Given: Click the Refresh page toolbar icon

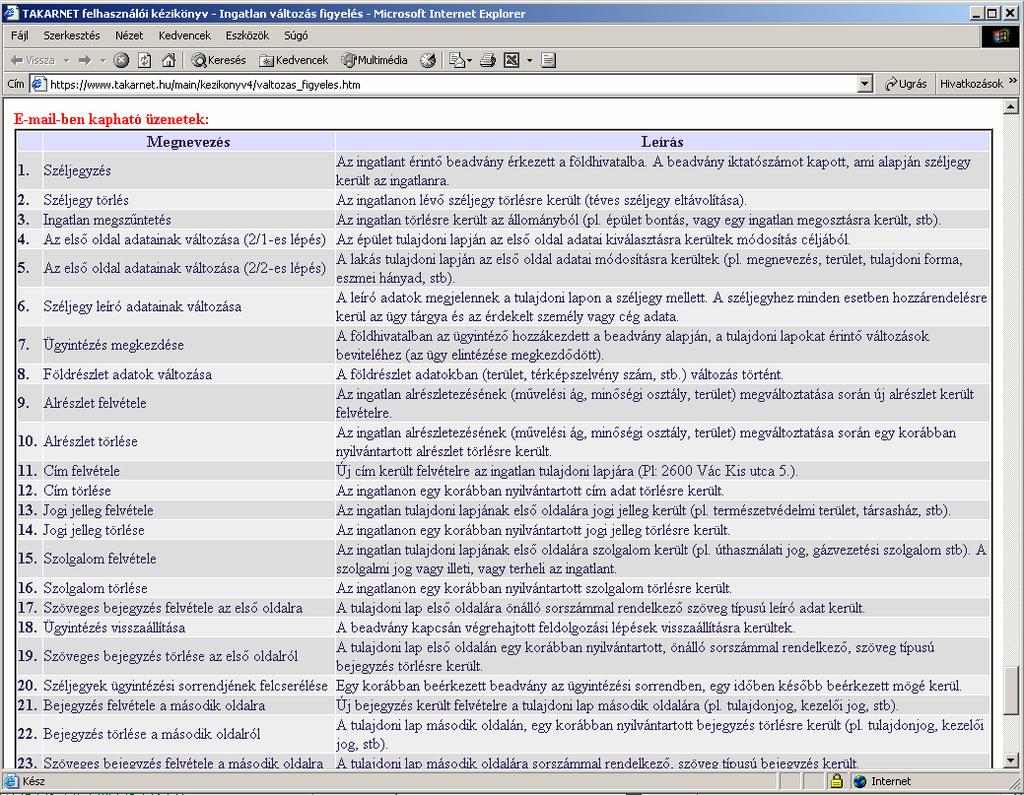Looking at the screenshot, I should point(144,61).
